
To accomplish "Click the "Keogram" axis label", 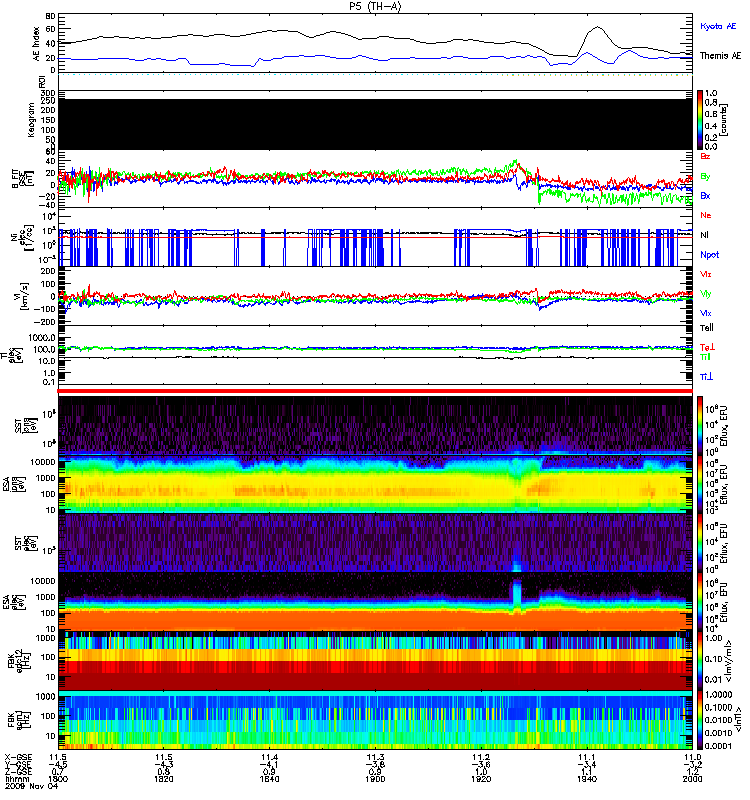I will point(31,119).
